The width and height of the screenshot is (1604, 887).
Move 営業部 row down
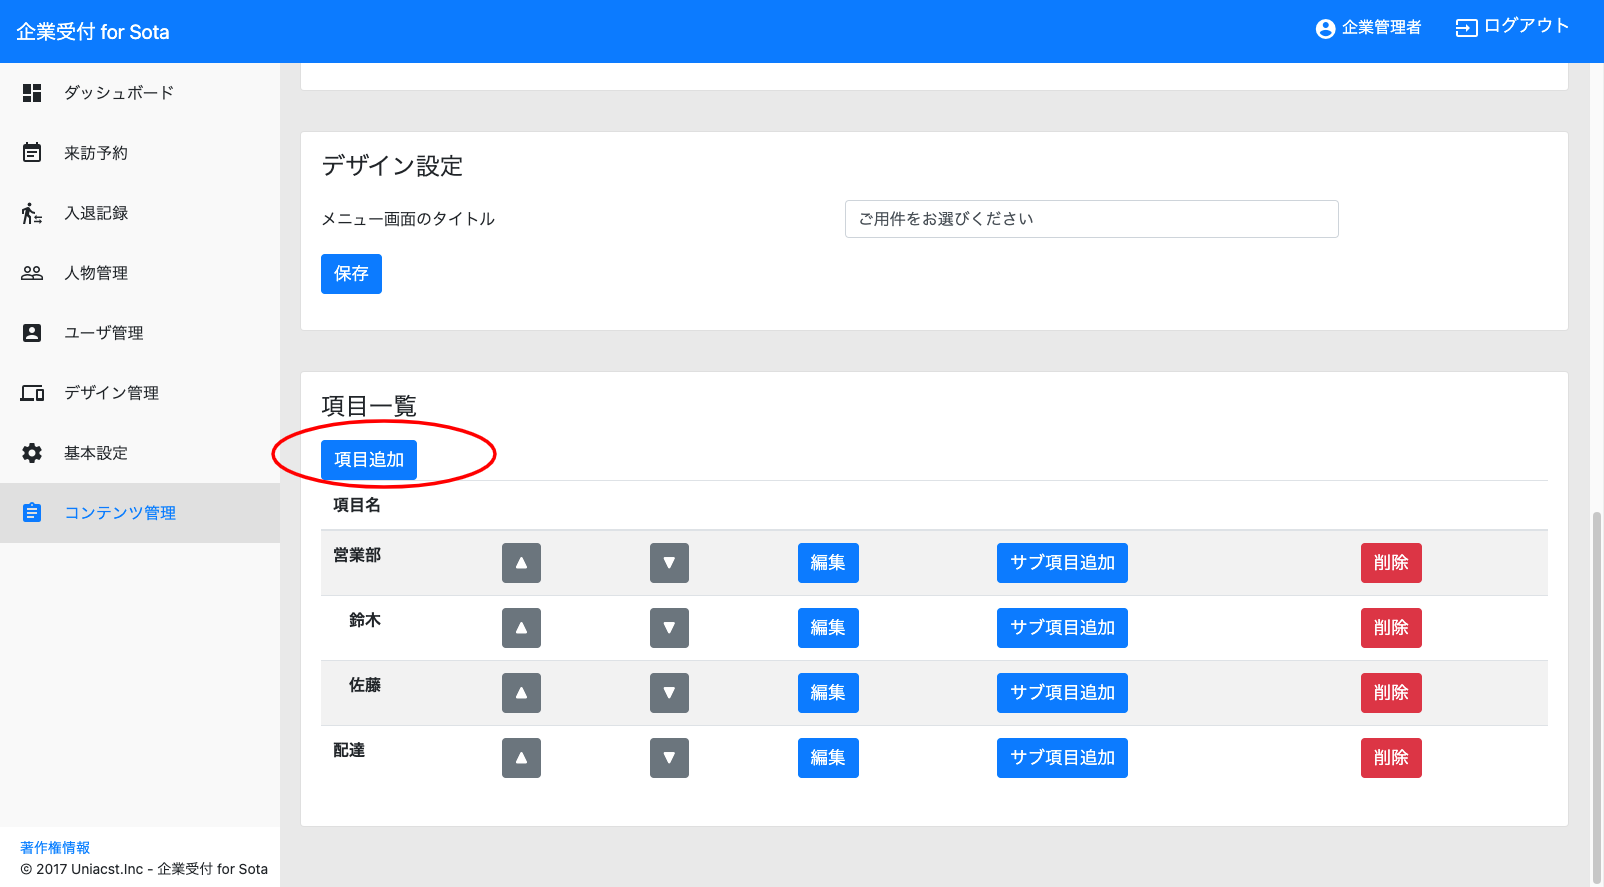click(669, 563)
